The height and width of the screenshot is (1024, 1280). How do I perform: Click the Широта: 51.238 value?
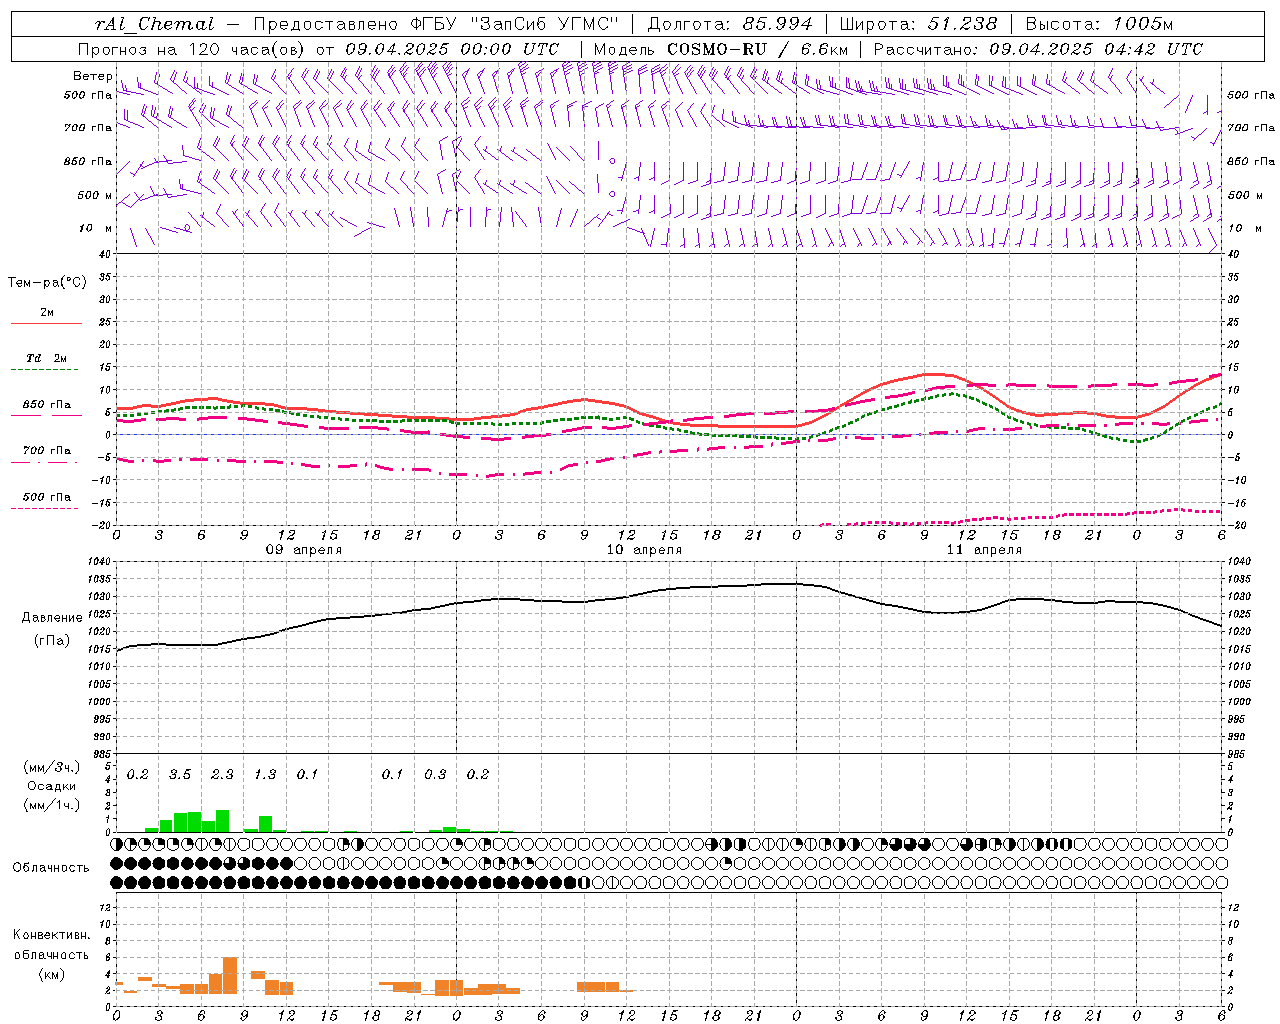pos(918,24)
